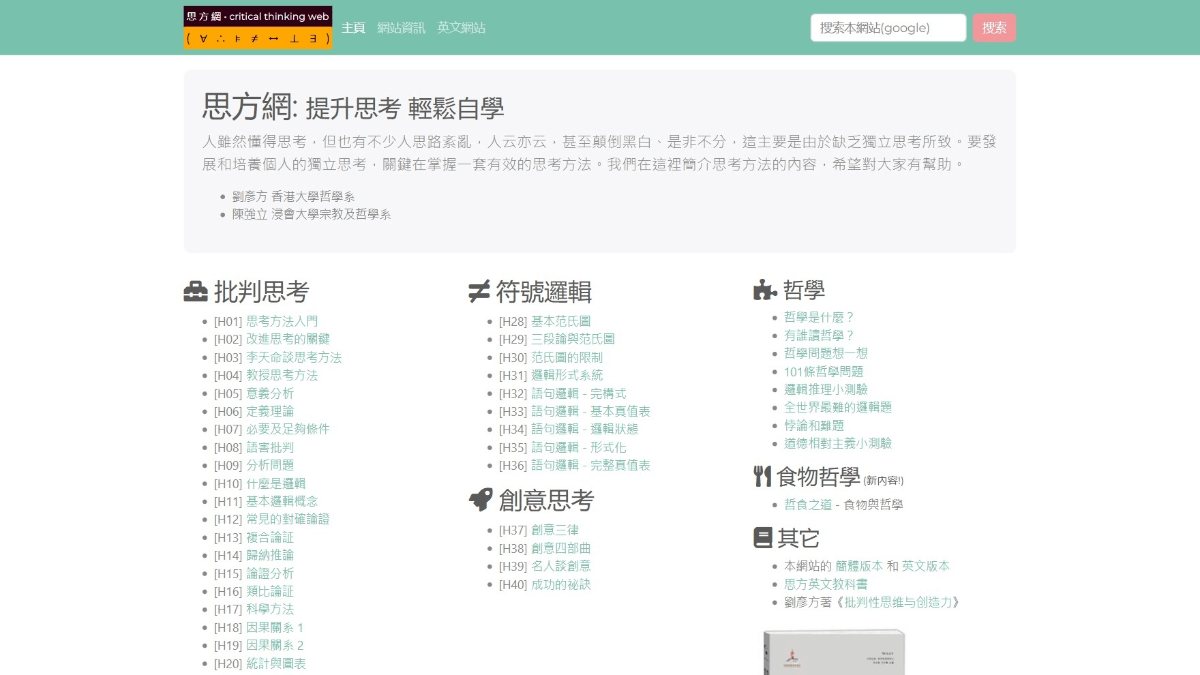The width and height of the screenshot is (1200, 675).
Task: Click the not-equal icon beside 符號邏輯
Action: click(x=479, y=292)
